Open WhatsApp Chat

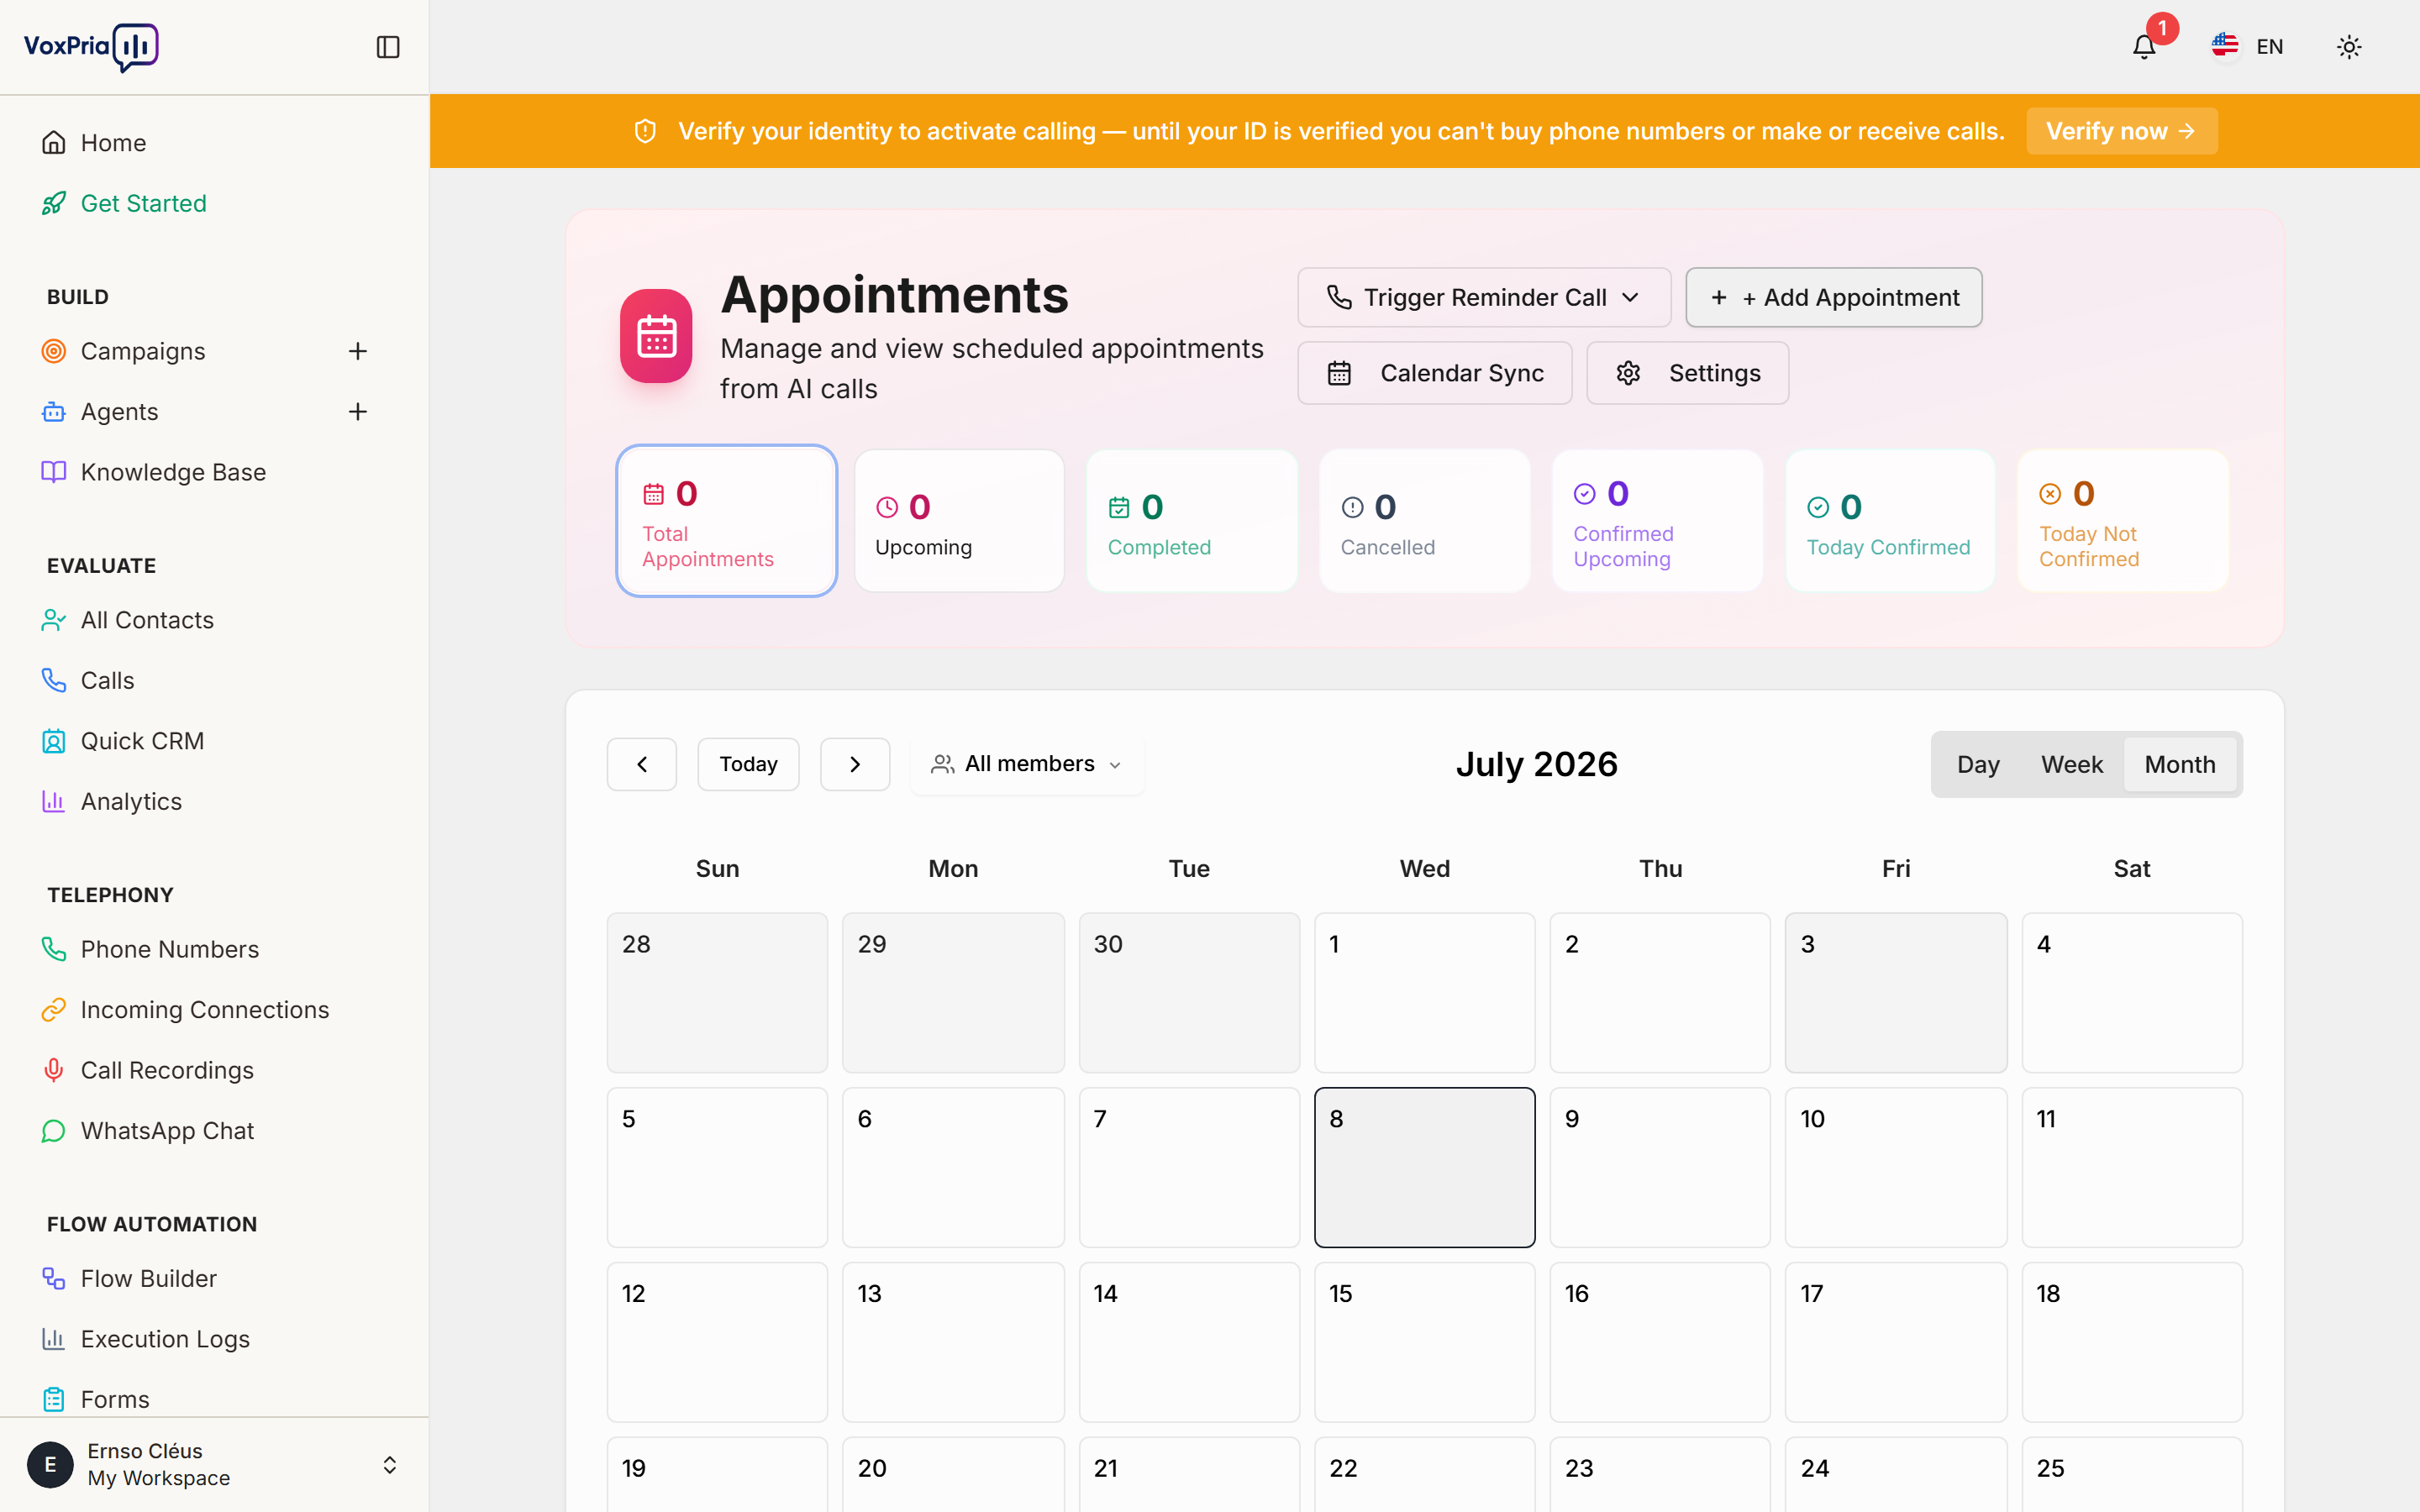213,1131
